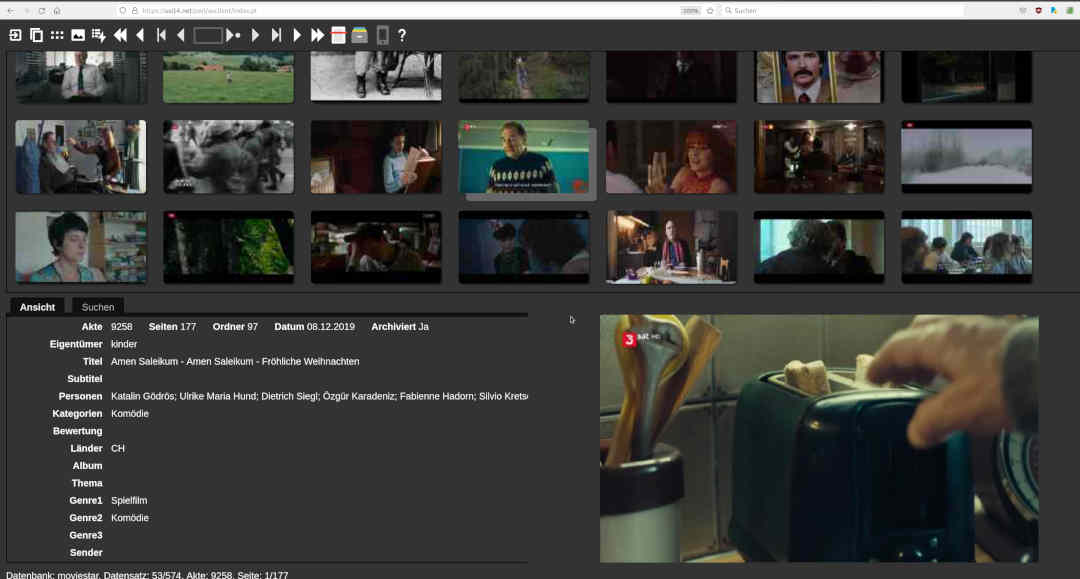Select black-and-white soldiers thumbnail
1080x579 pixels.
coord(228,157)
